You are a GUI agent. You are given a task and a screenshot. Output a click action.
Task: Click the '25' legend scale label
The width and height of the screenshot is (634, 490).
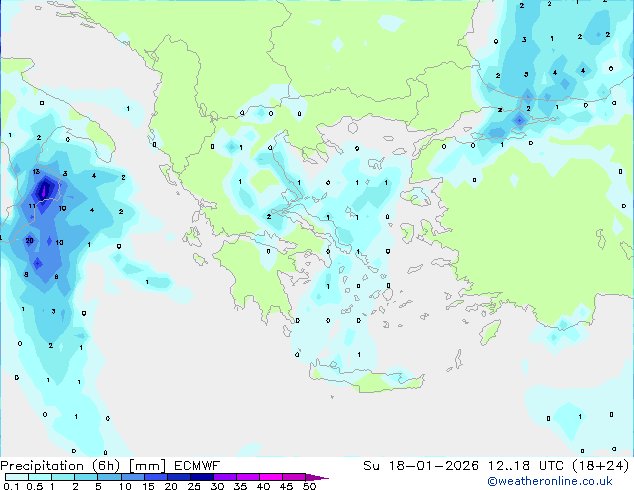click(194, 486)
